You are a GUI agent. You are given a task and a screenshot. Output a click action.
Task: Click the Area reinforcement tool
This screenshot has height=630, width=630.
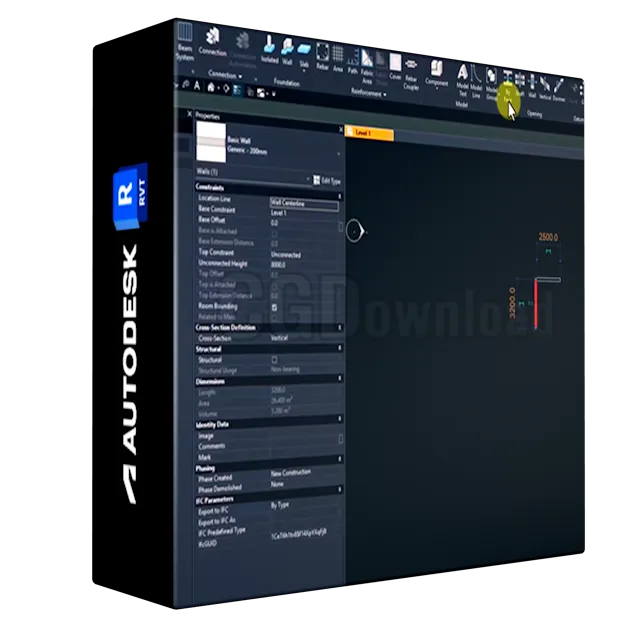[338, 59]
